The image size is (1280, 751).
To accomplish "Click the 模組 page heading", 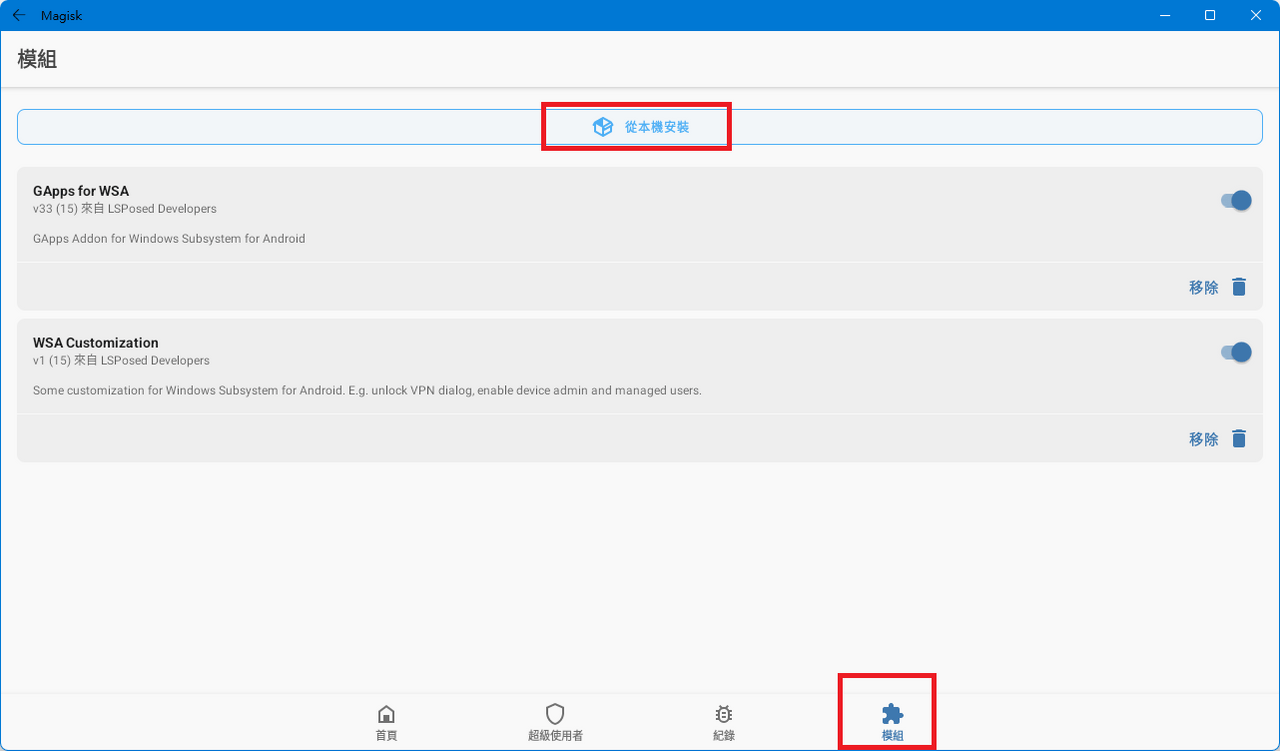I will (x=37, y=59).
